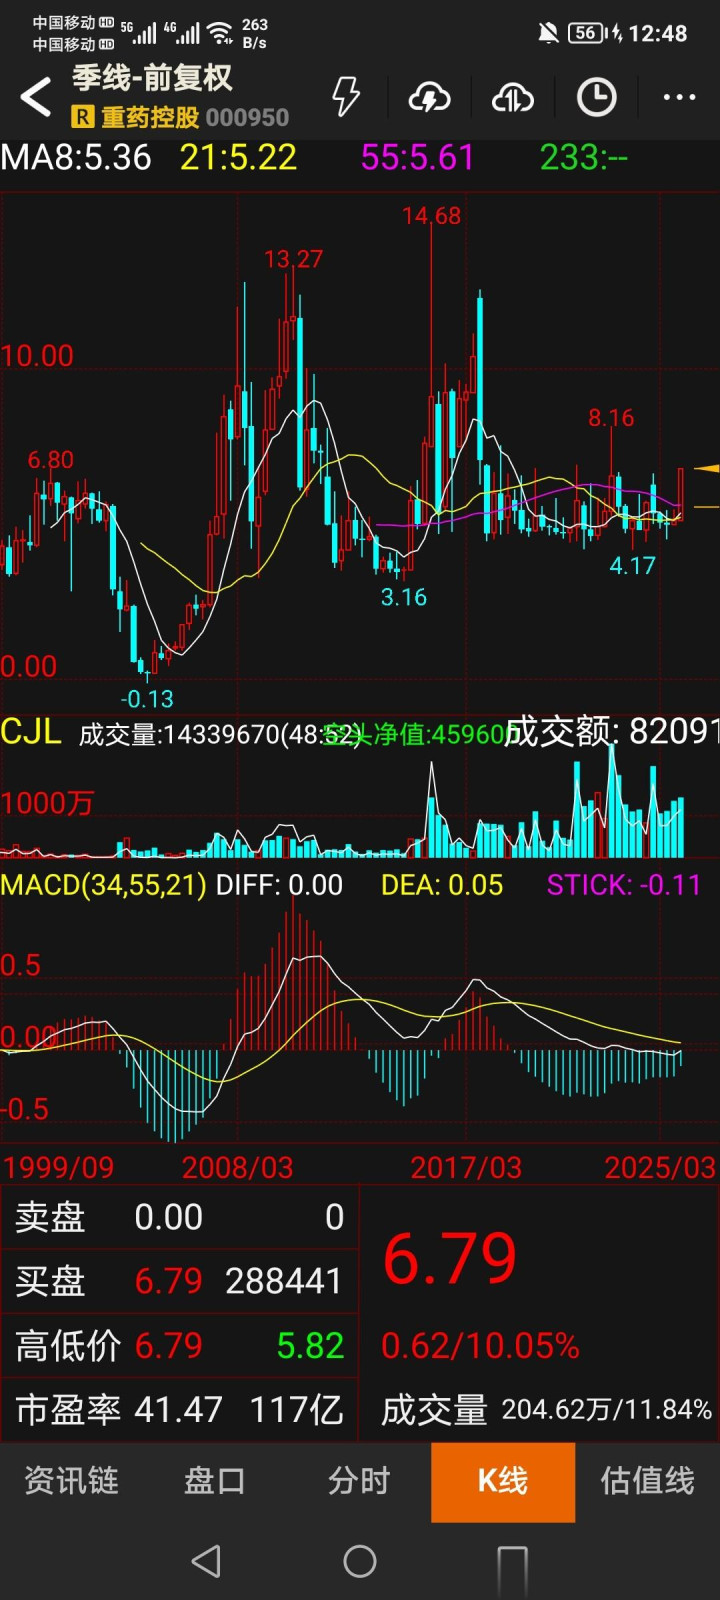
Task: Tap the 2017/03 date axis label
Action: (466, 1167)
